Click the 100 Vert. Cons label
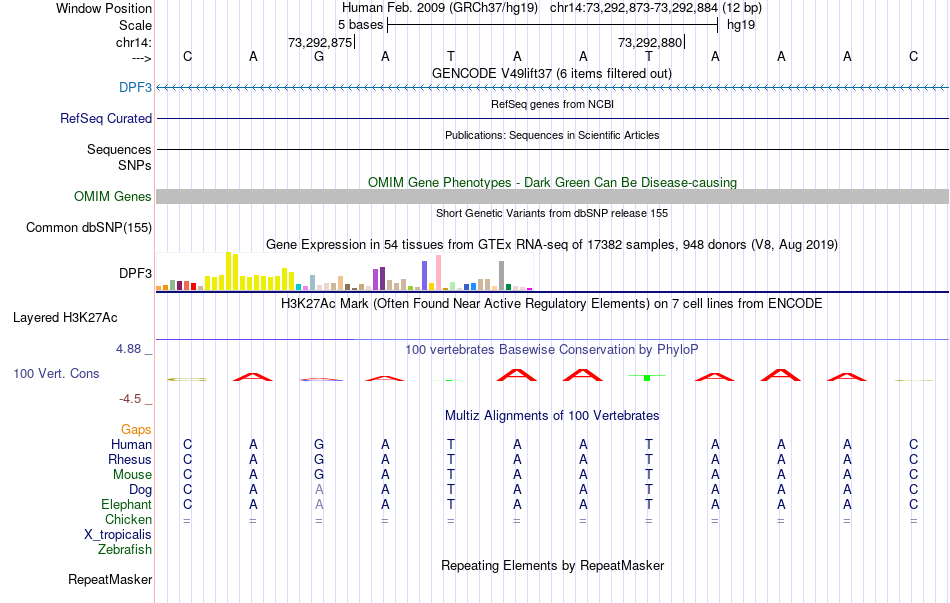Viewport: 950px width, 603px height. 56,373
